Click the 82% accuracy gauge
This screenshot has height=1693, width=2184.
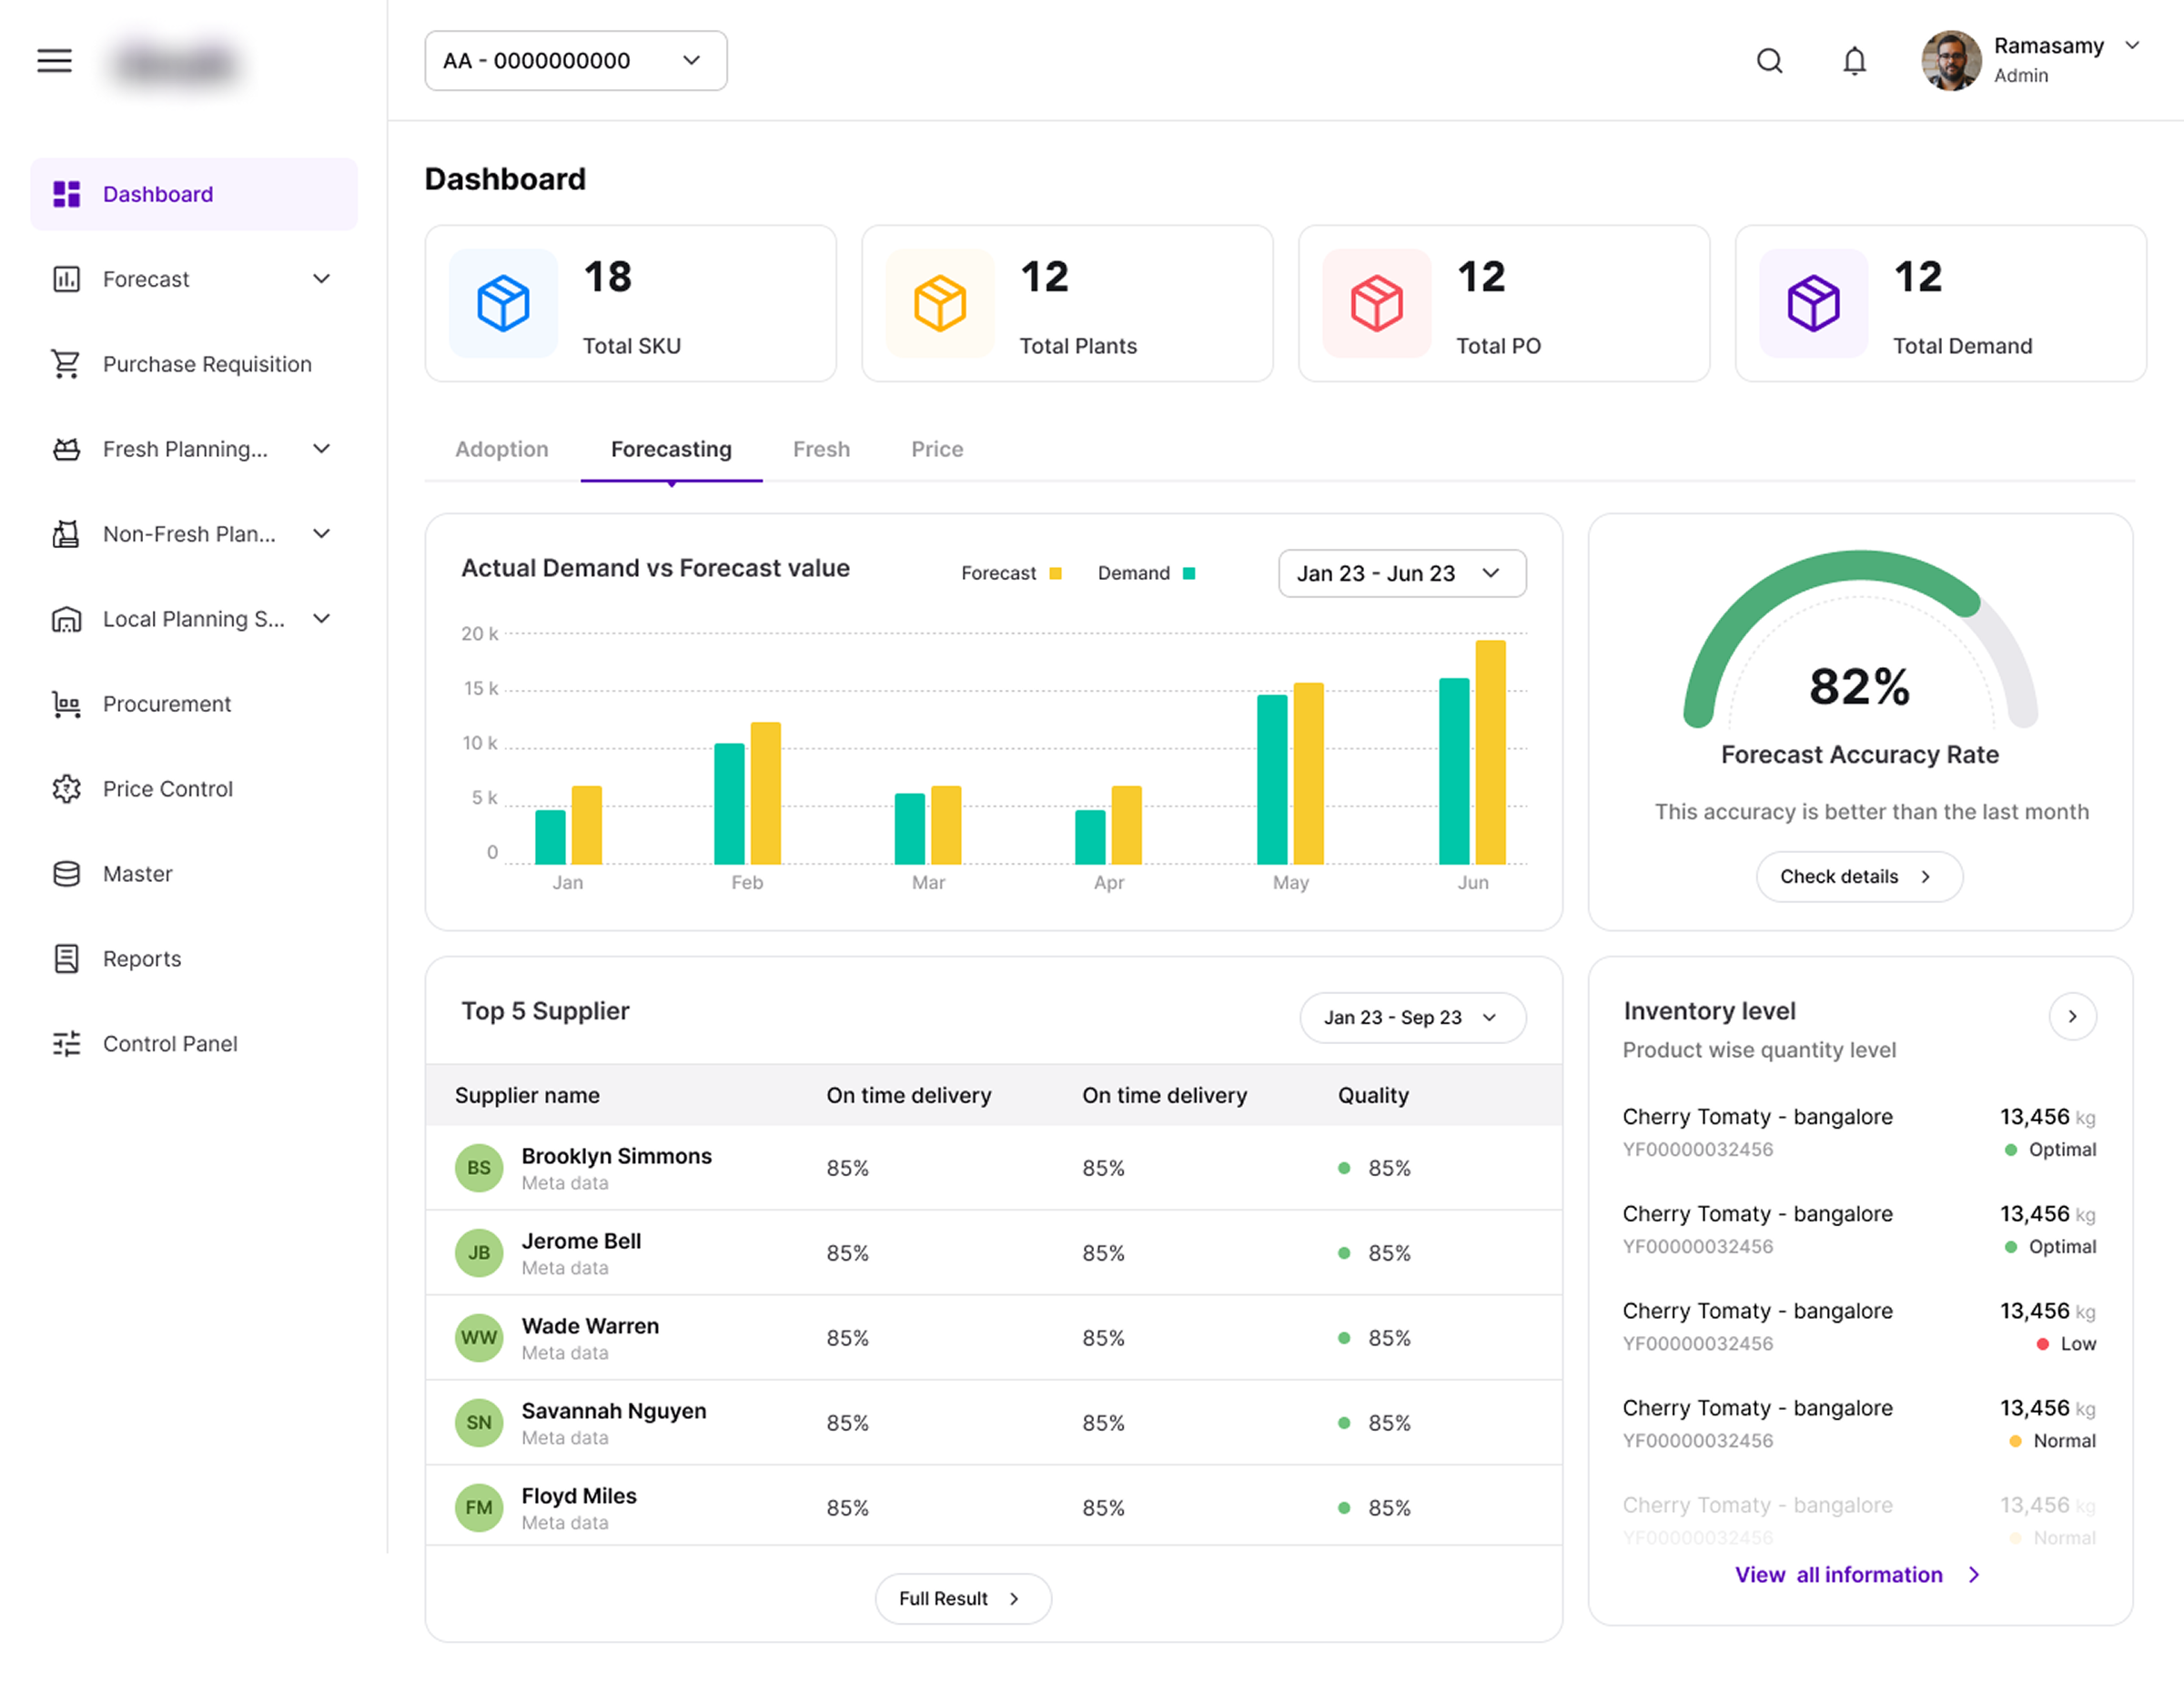[1859, 640]
